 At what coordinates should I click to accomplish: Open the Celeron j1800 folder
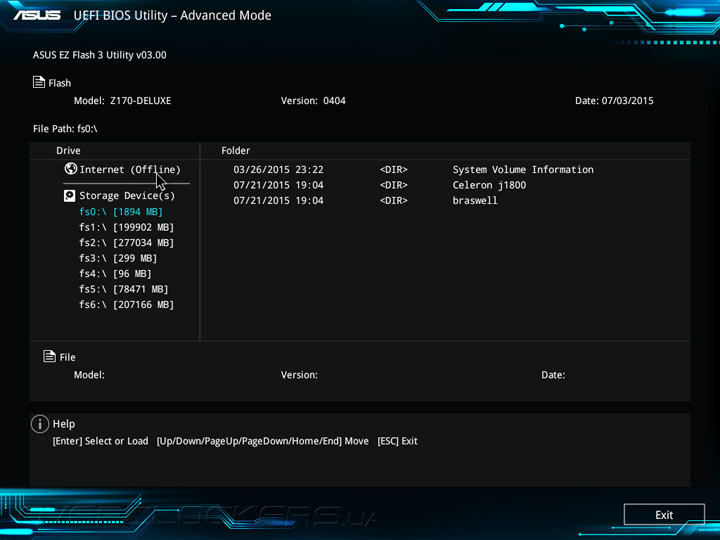pyautogui.click(x=489, y=185)
